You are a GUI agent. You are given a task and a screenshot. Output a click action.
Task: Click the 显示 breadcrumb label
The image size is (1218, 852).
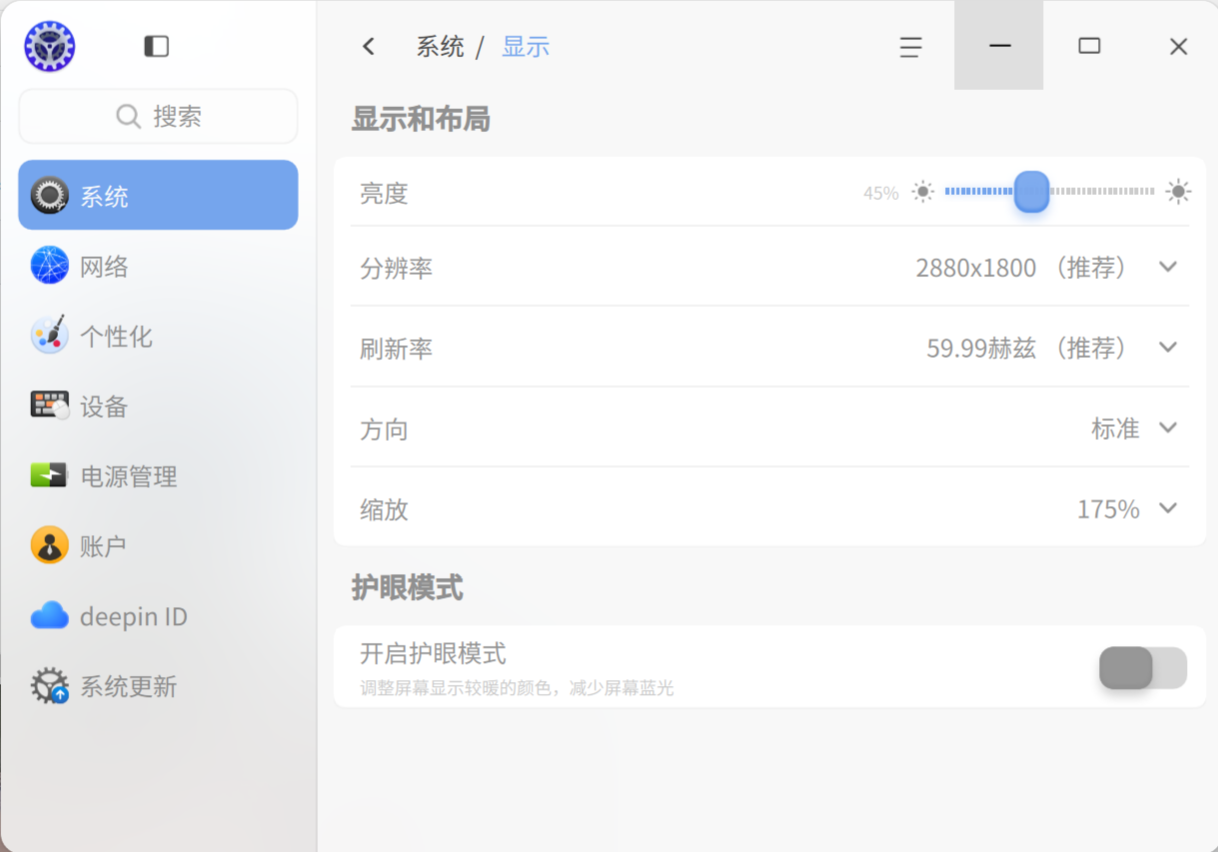(x=526, y=47)
